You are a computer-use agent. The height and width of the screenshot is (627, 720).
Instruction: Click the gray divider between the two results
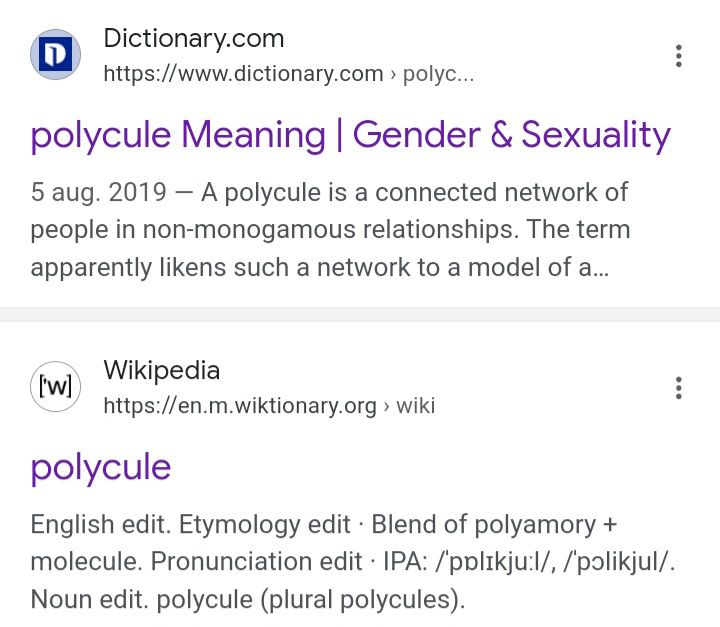[x=360, y=314]
